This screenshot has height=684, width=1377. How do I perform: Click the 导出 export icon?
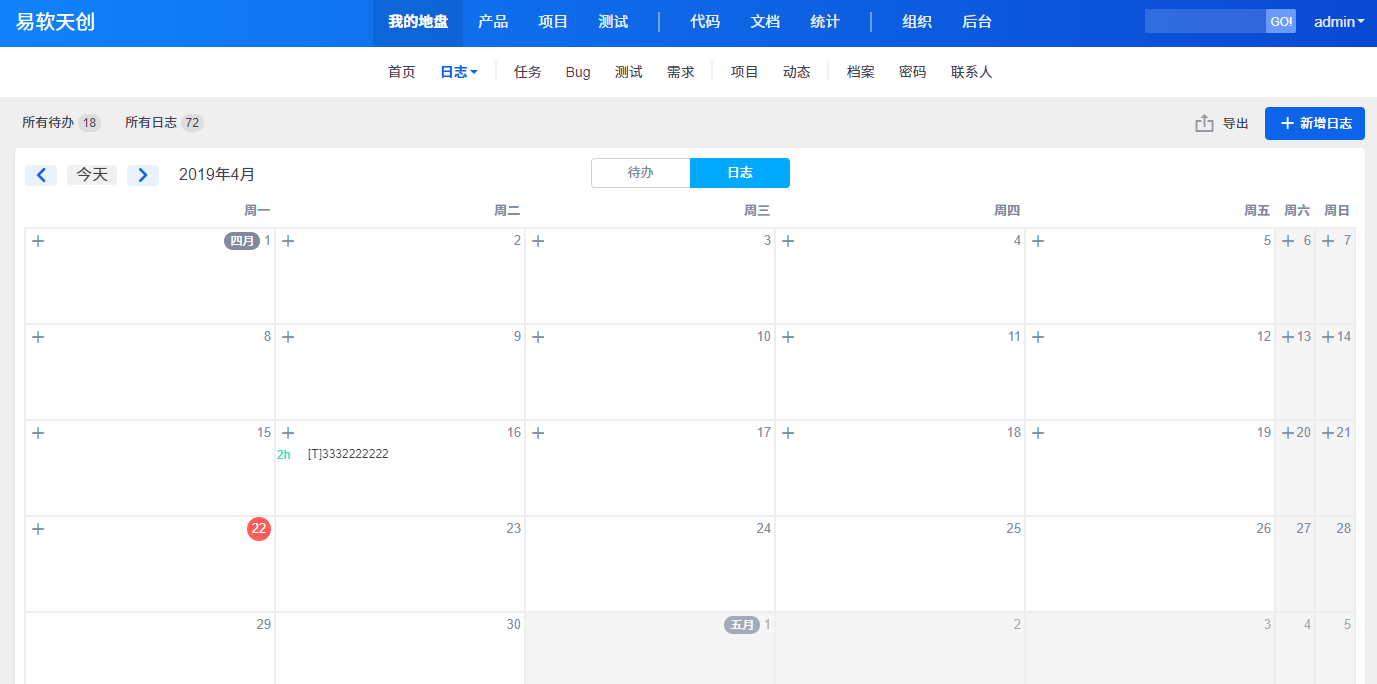point(1204,123)
